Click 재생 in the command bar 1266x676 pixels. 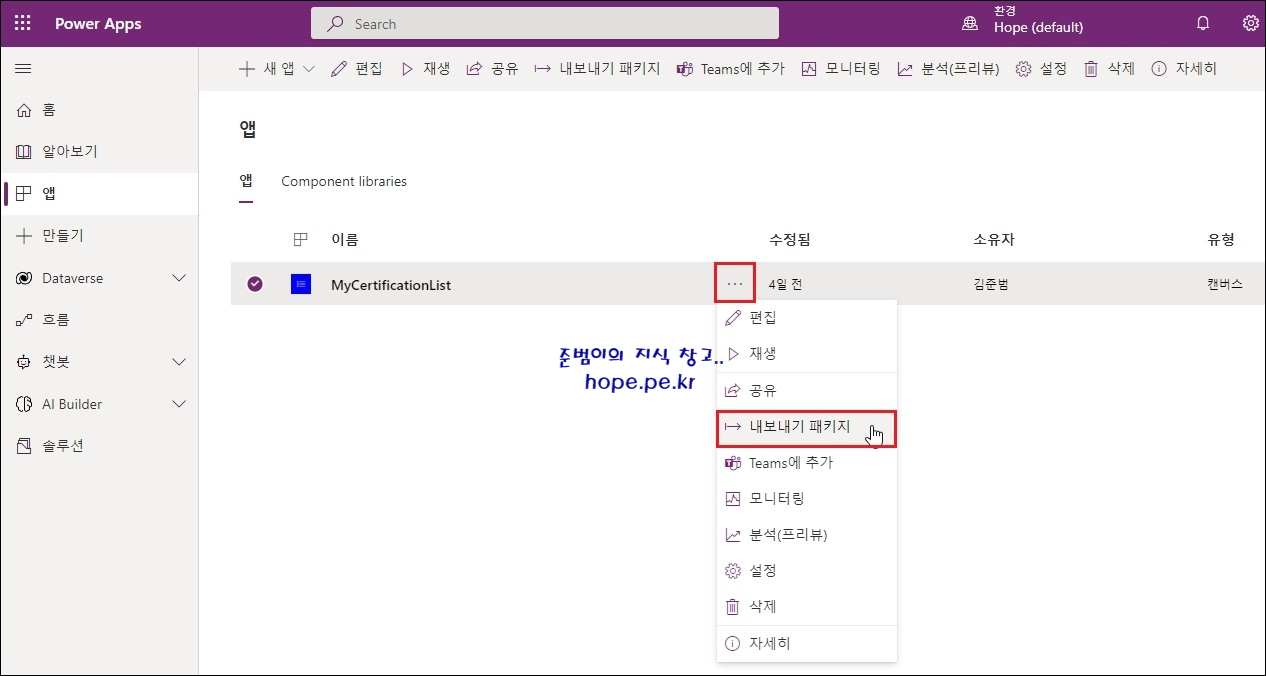425,69
